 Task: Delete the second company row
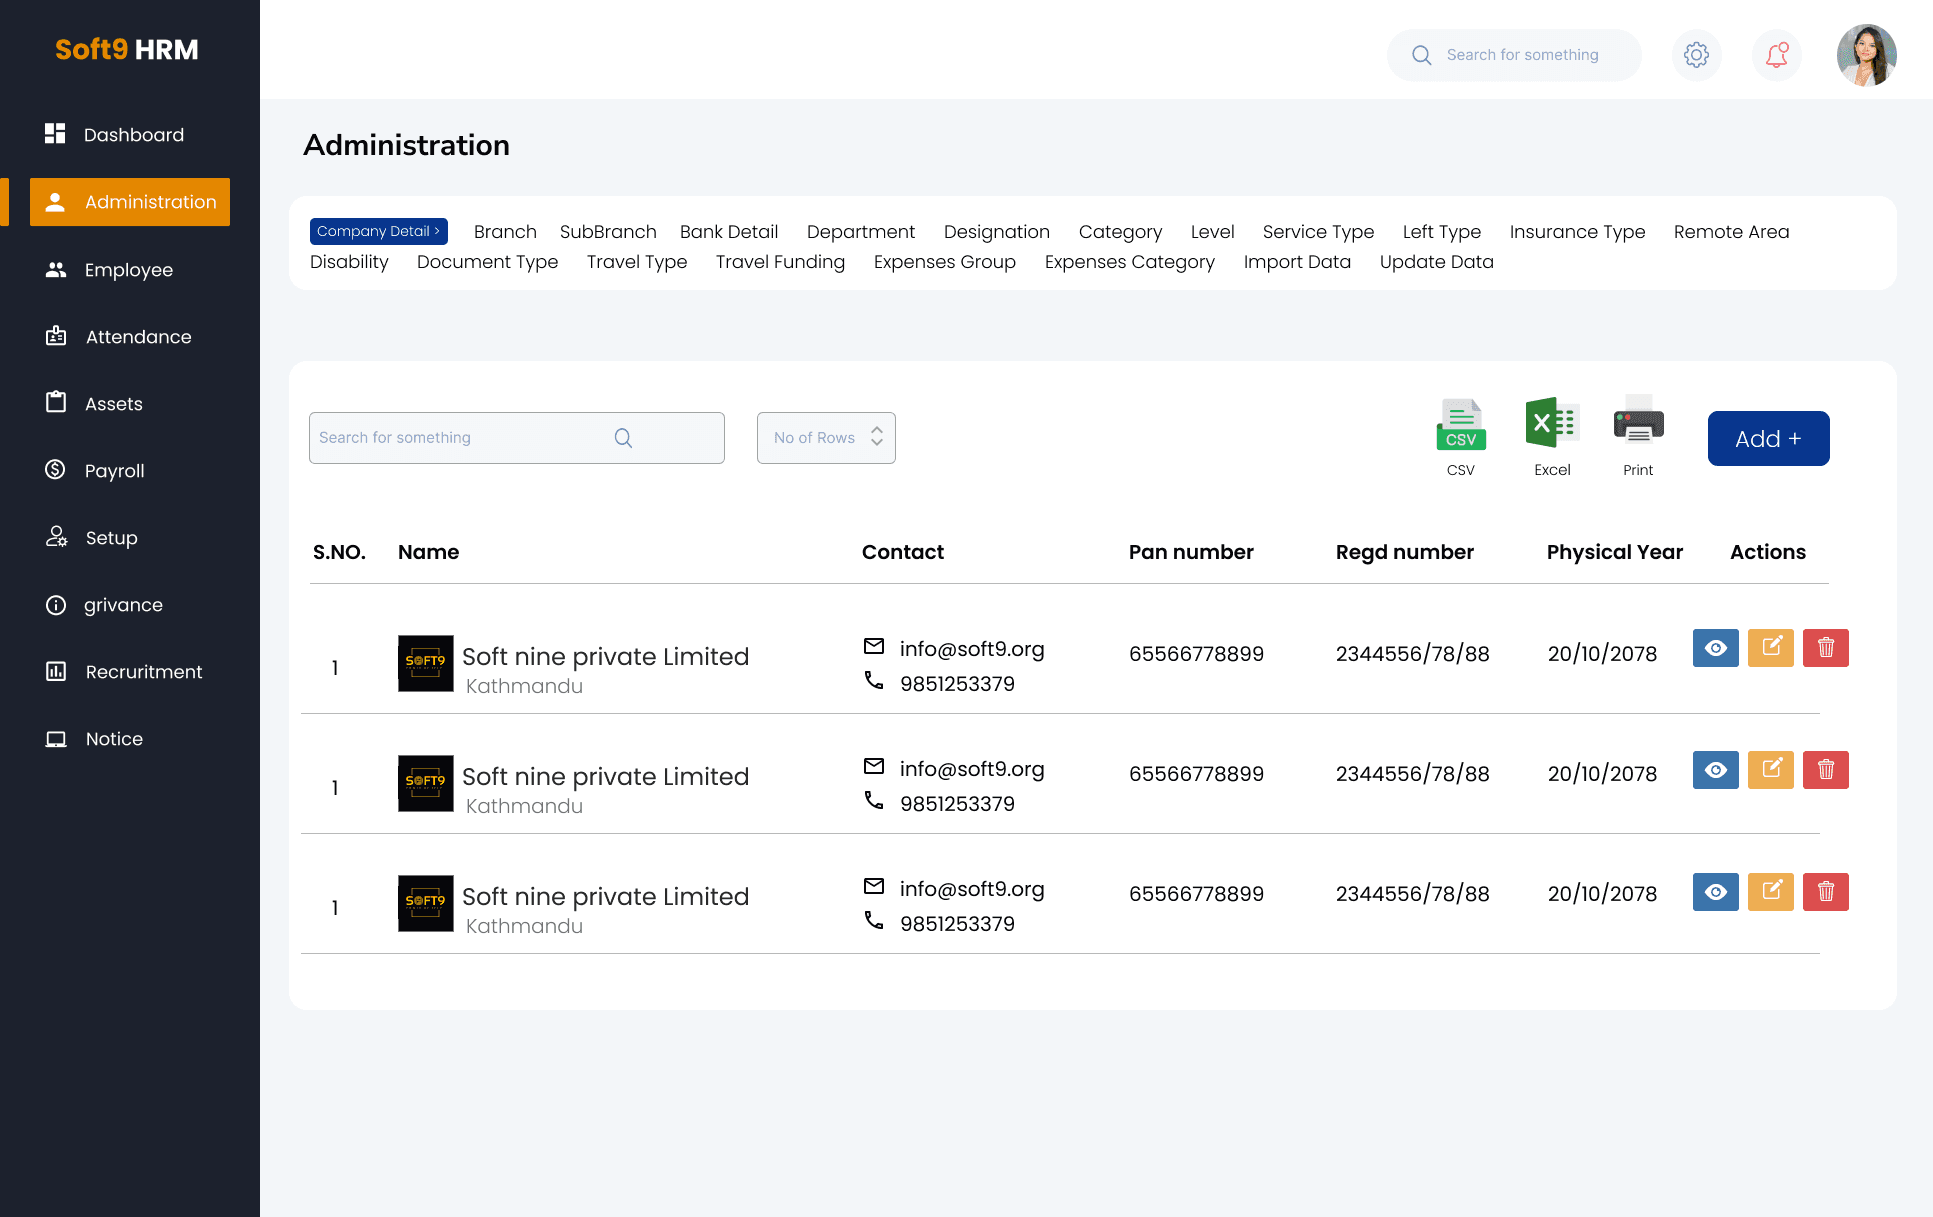pyautogui.click(x=1826, y=770)
